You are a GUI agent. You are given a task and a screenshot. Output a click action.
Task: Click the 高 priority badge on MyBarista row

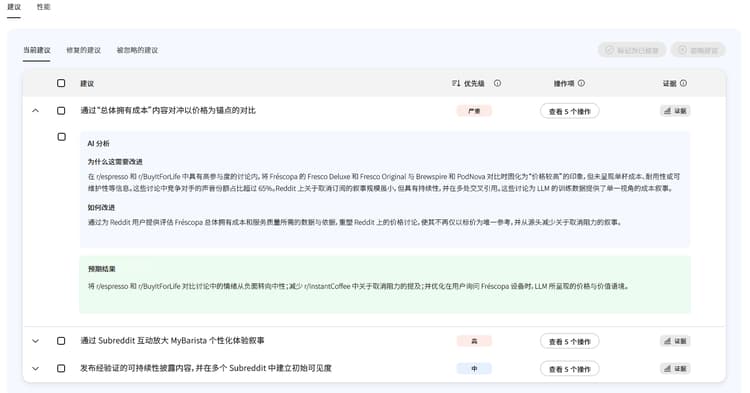click(474, 341)
